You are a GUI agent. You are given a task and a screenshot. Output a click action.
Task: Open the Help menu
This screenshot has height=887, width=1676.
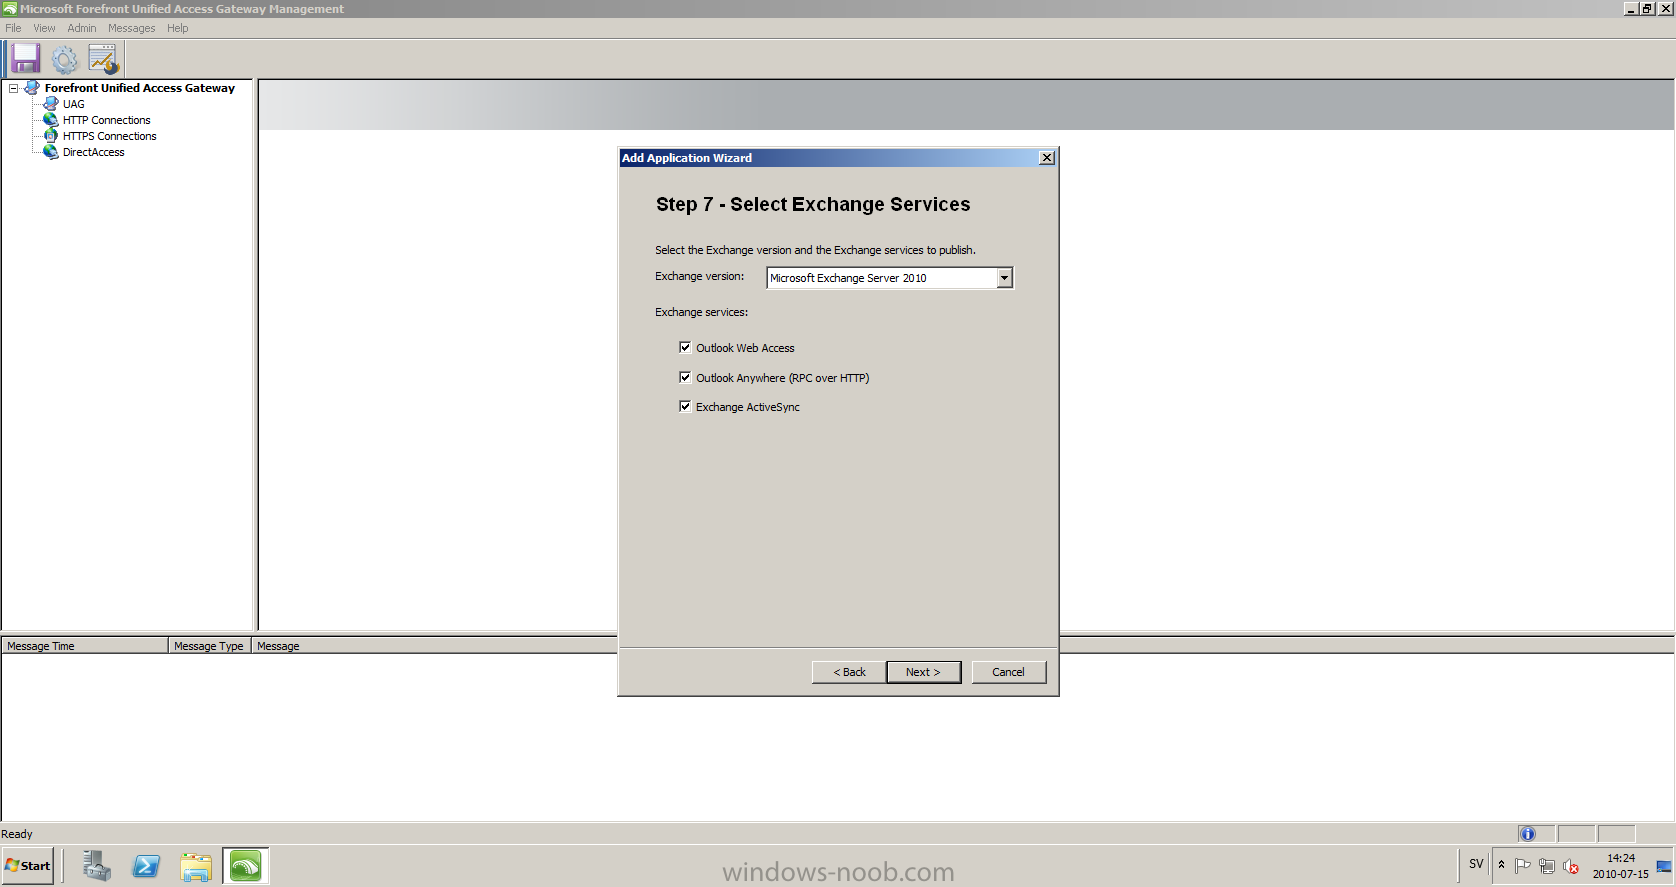point(178,28)
